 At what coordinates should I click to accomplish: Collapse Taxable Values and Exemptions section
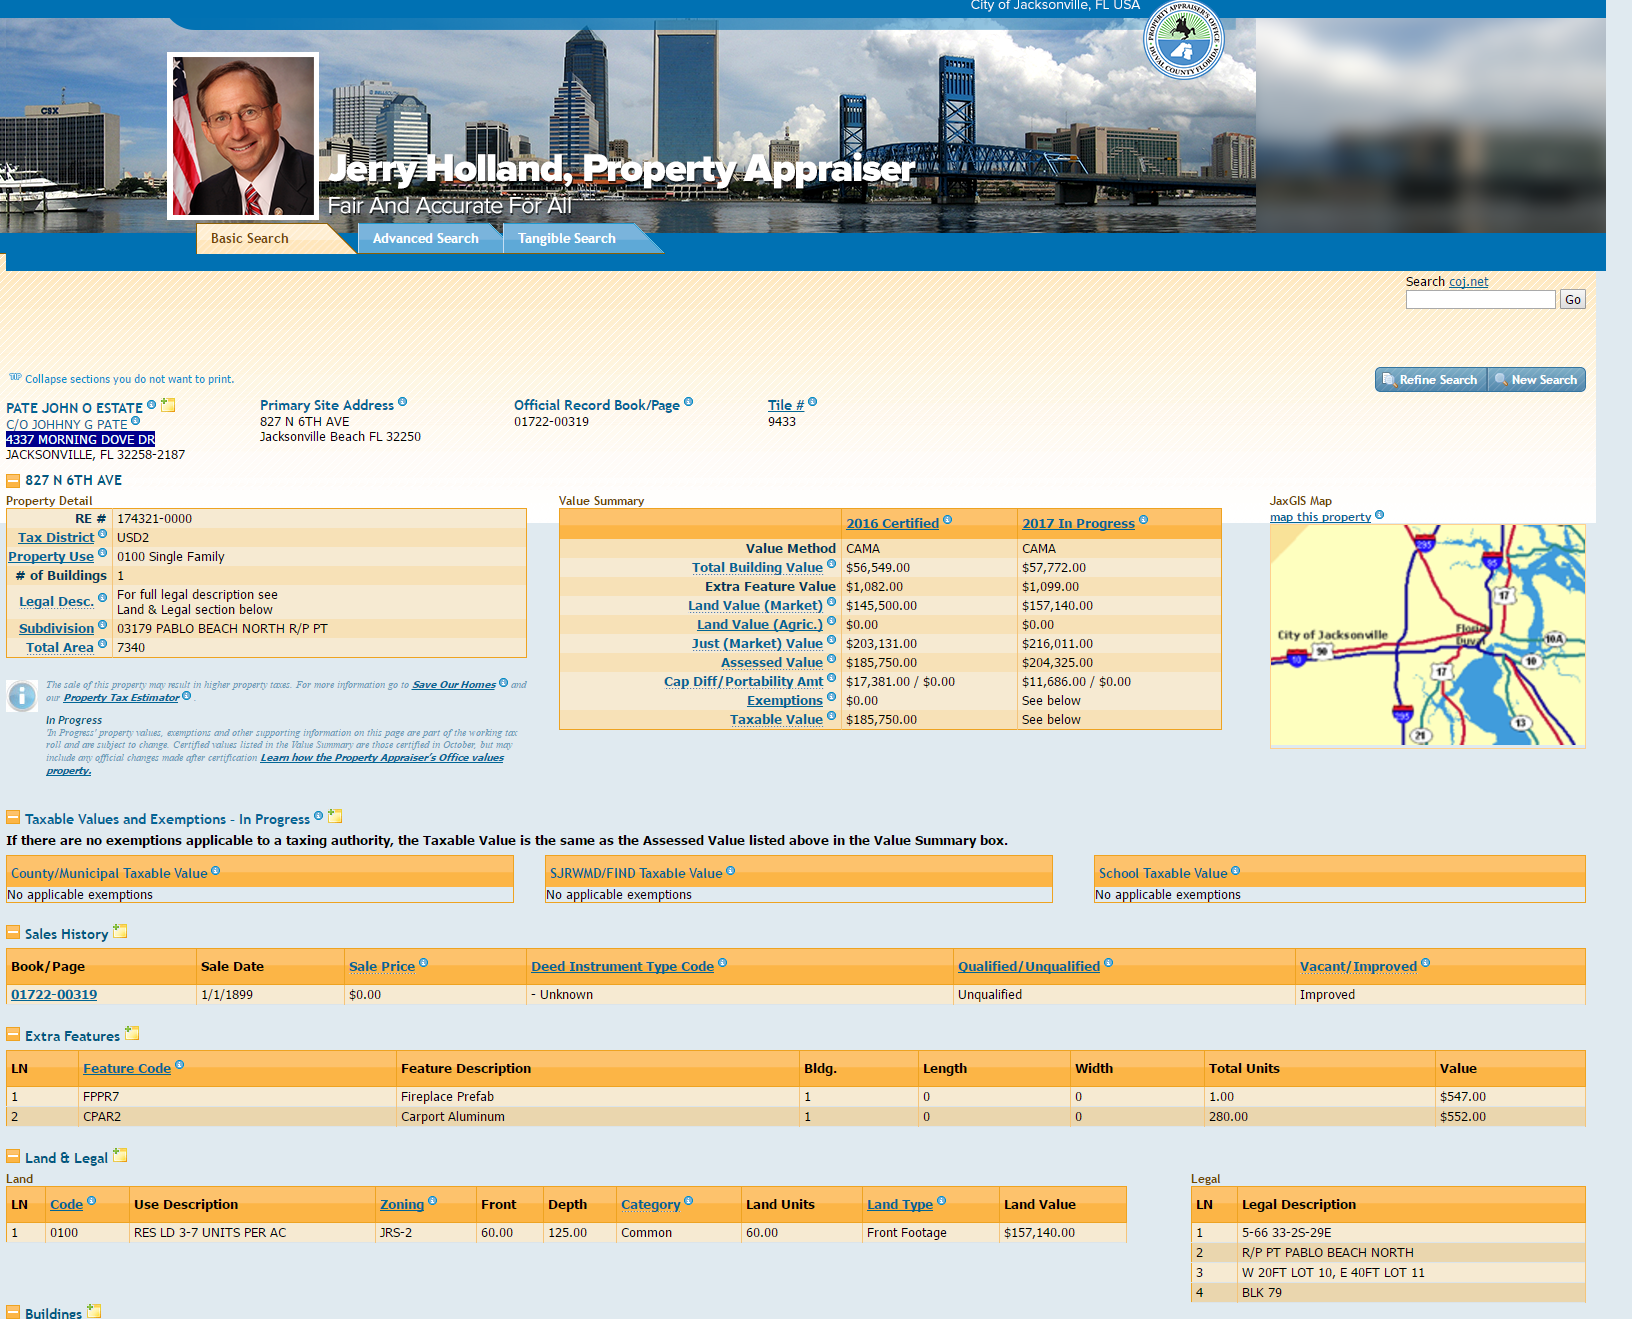[13, 818]
